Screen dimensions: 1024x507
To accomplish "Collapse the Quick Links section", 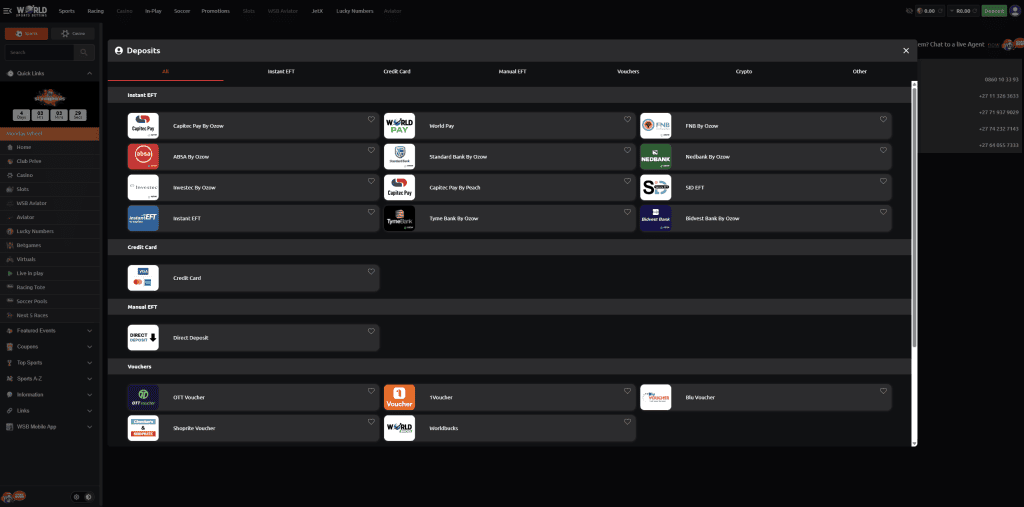I will coord(89,74).
